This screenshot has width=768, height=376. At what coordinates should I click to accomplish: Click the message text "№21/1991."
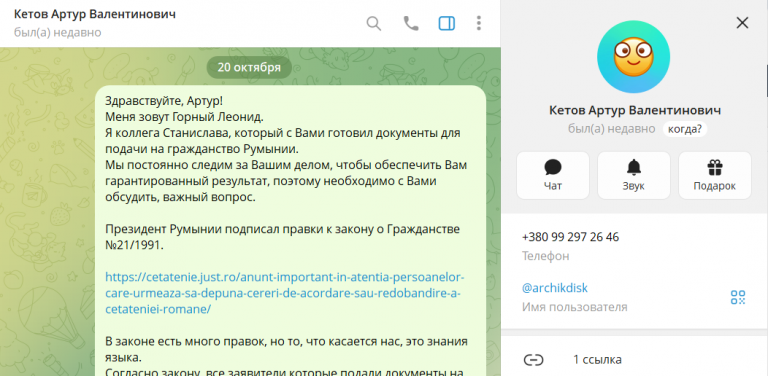133,245
